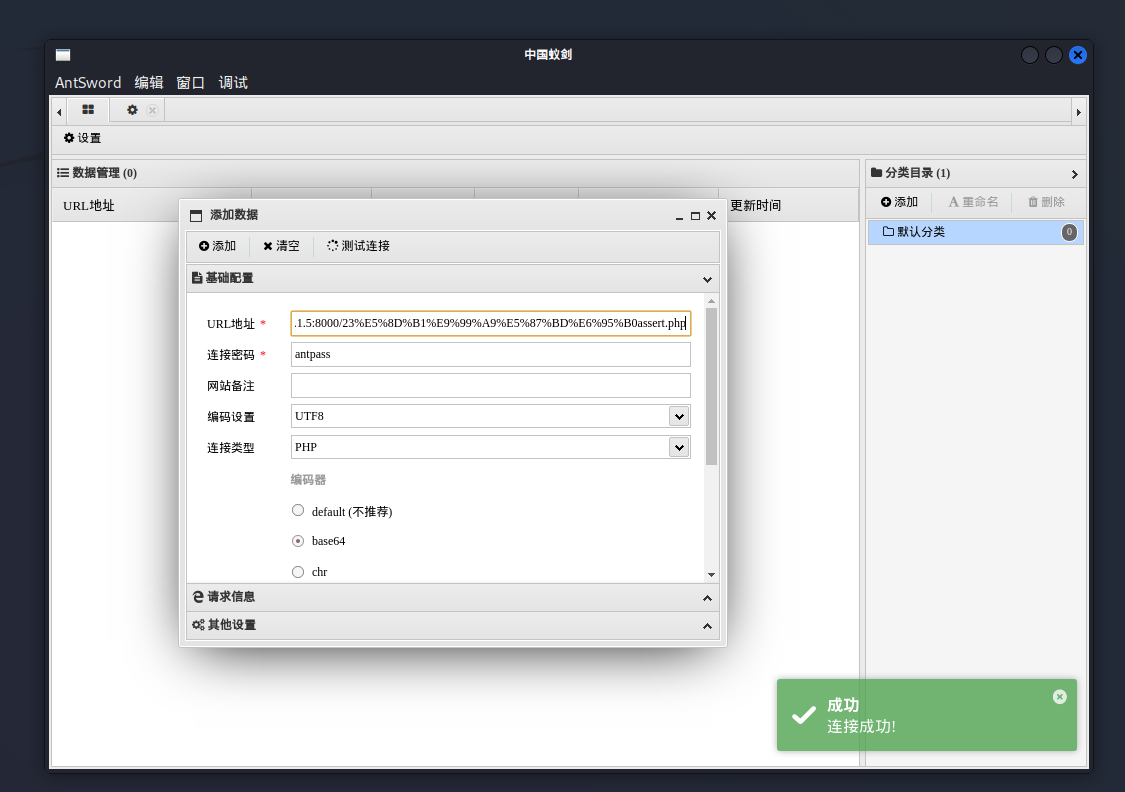Add a category with the 添加 button in 分类目录
1125x792 pixels.
click(x=900, y=202)
